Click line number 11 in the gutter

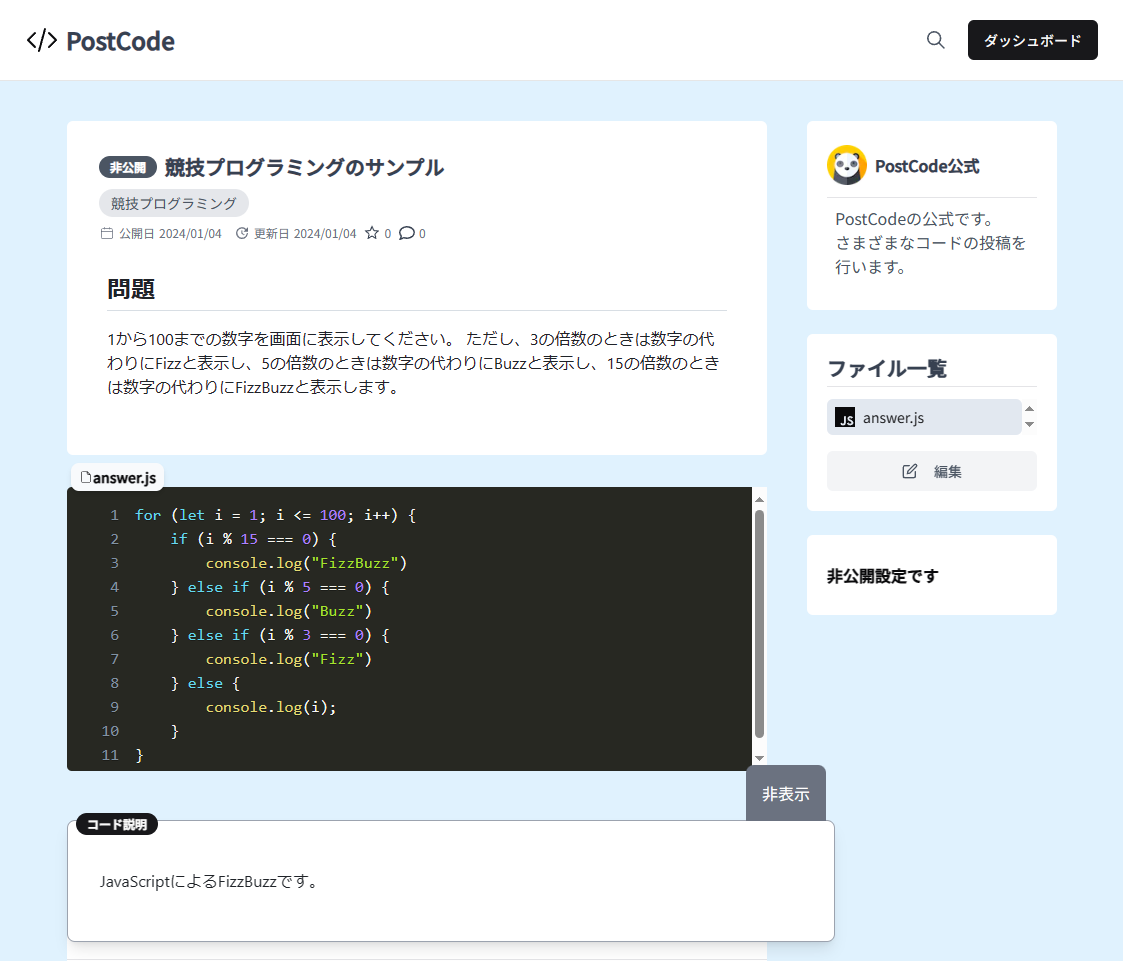pyautogui.click(x=110, y=755)
